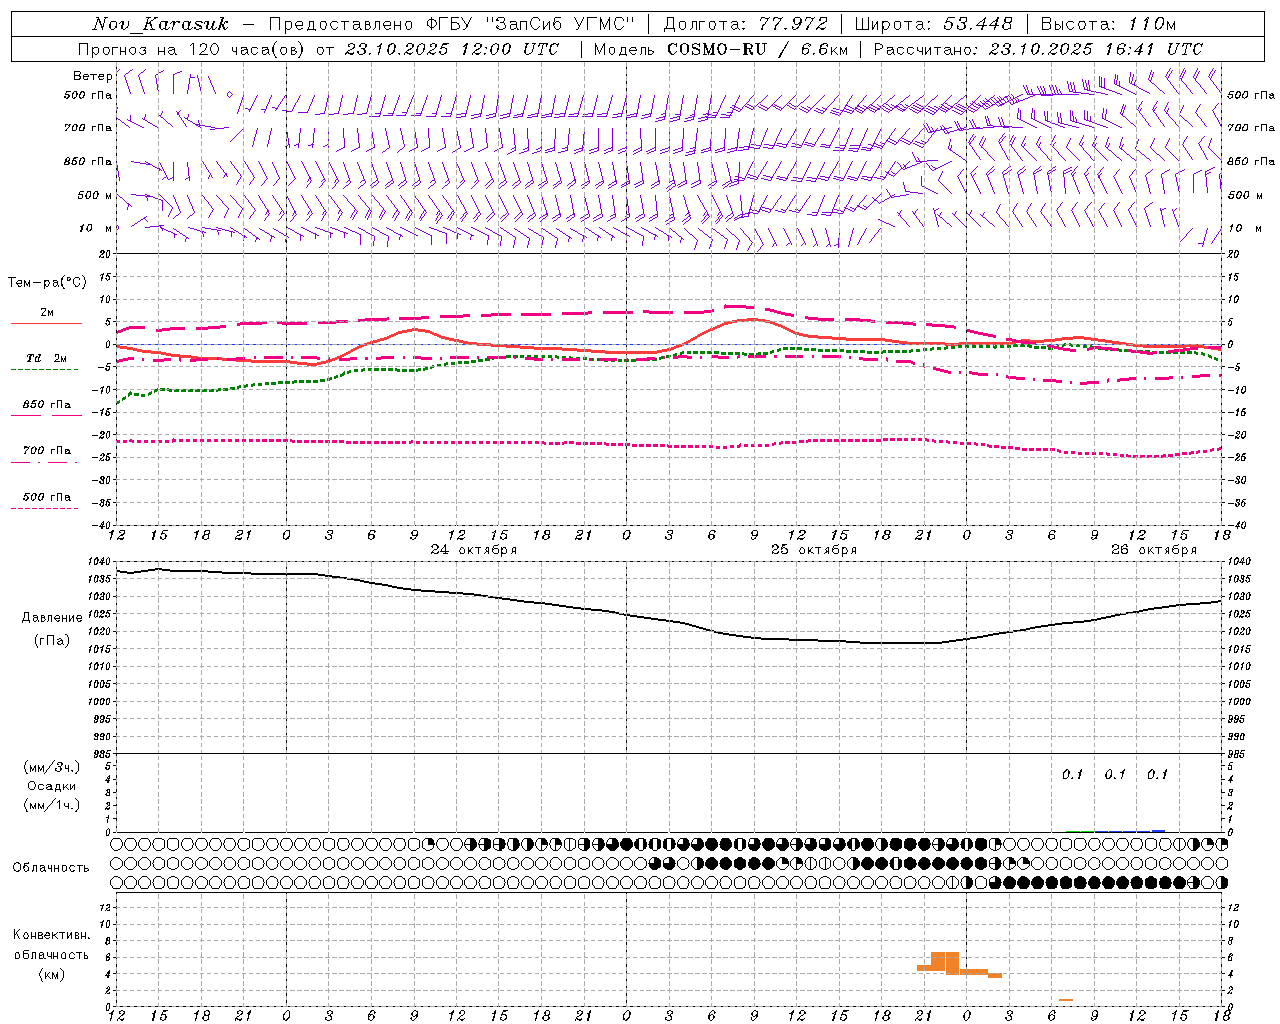Click the 2м temperature legend entry

pyautogui.click(x=47, y=312)
